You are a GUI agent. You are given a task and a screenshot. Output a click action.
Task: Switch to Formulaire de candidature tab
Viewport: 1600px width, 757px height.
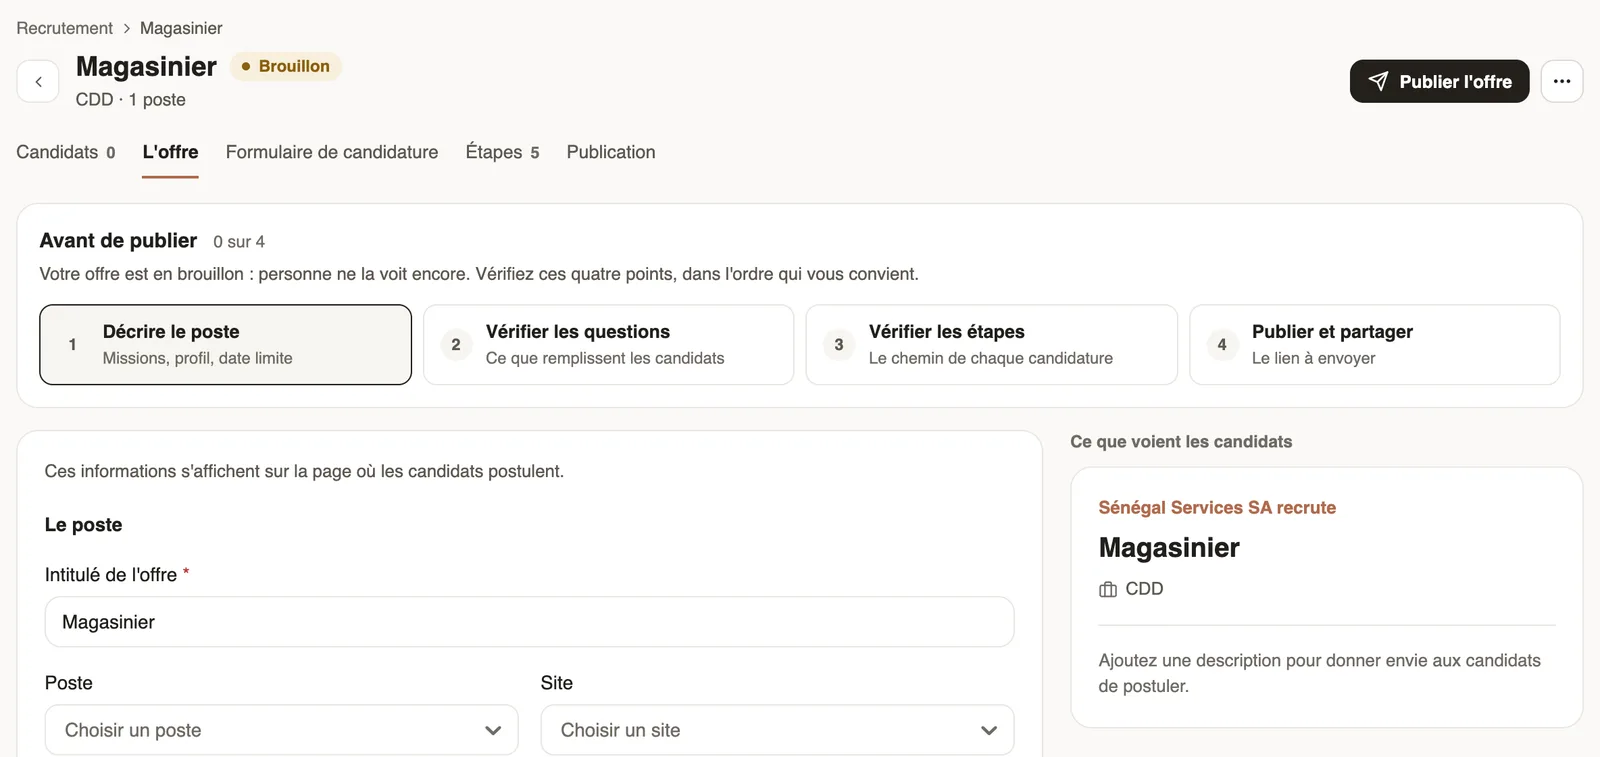(x=332, y=152)
